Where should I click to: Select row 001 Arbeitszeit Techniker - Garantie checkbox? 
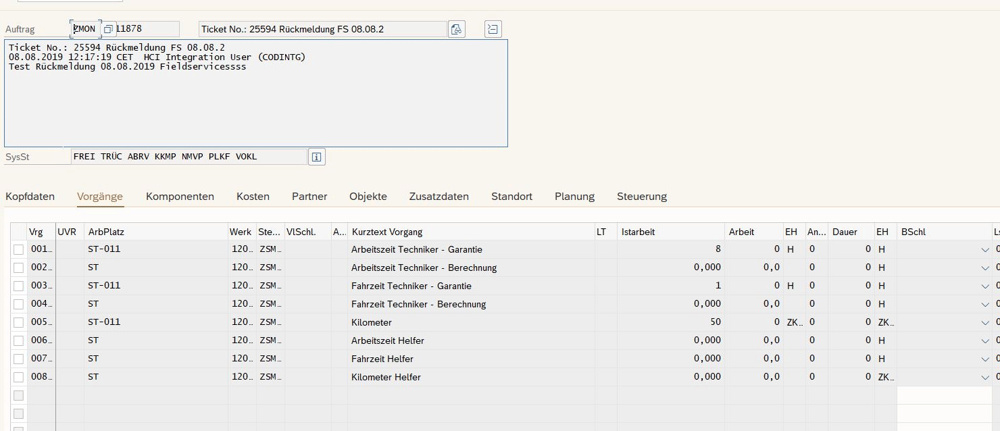[x=18, y=249]
